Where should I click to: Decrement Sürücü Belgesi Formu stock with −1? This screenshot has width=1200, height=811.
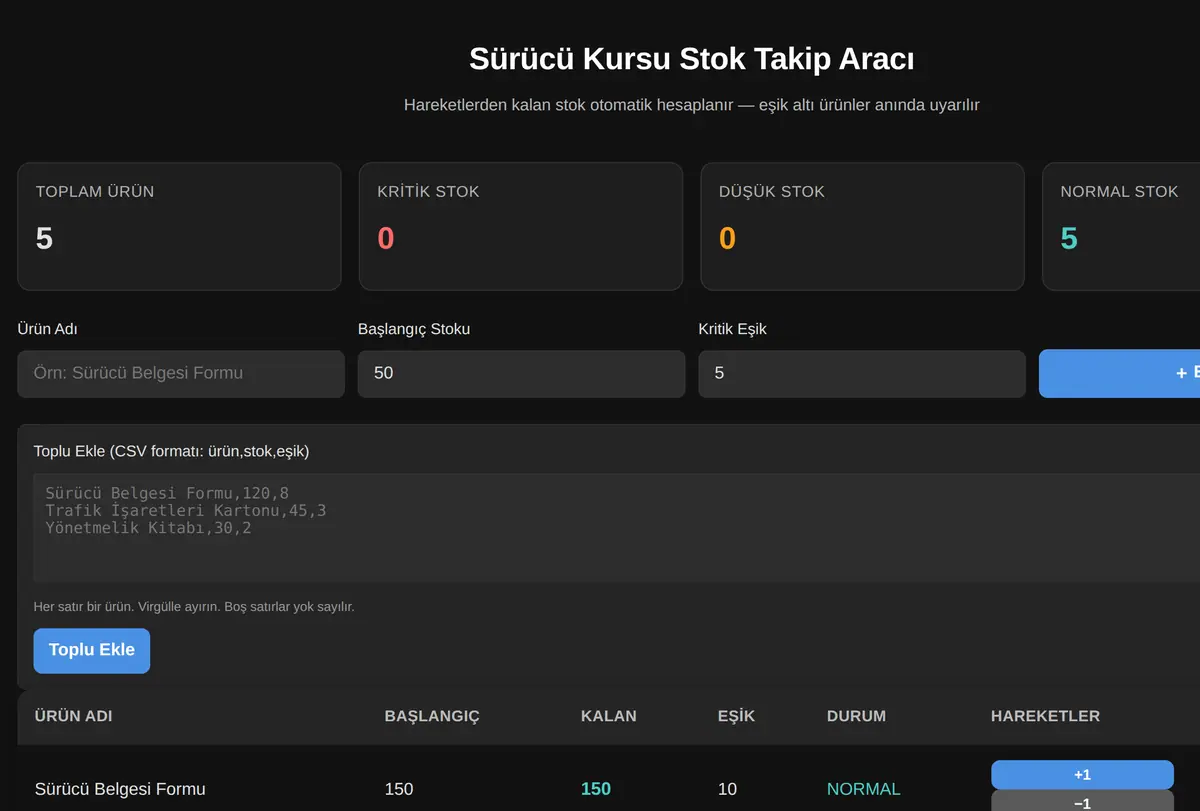(x=1082, y=802)
